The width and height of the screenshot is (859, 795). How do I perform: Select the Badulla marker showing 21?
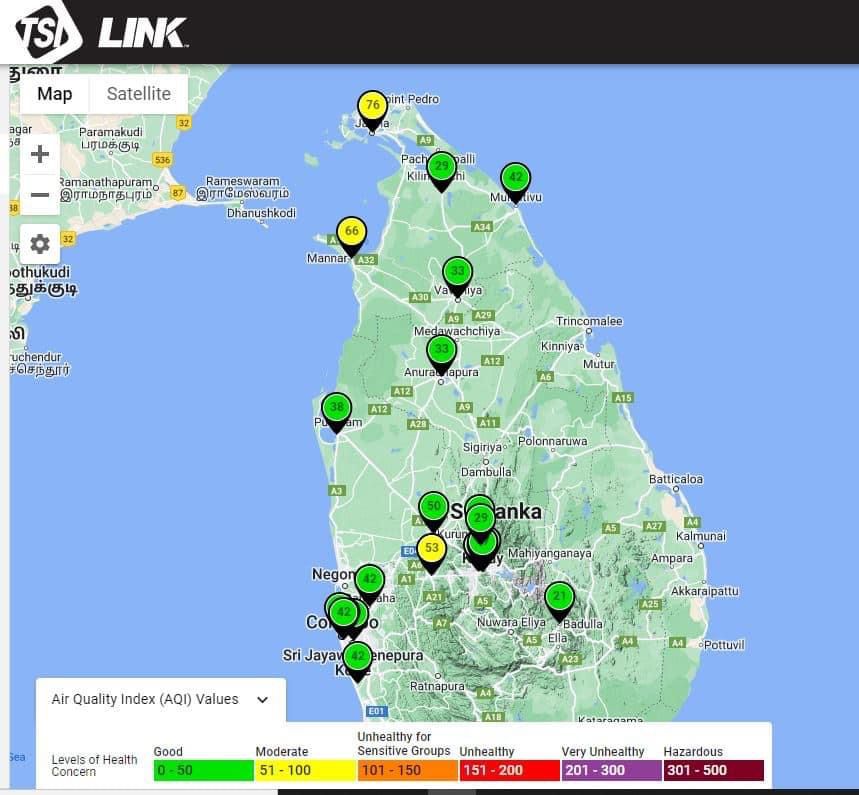559,596
